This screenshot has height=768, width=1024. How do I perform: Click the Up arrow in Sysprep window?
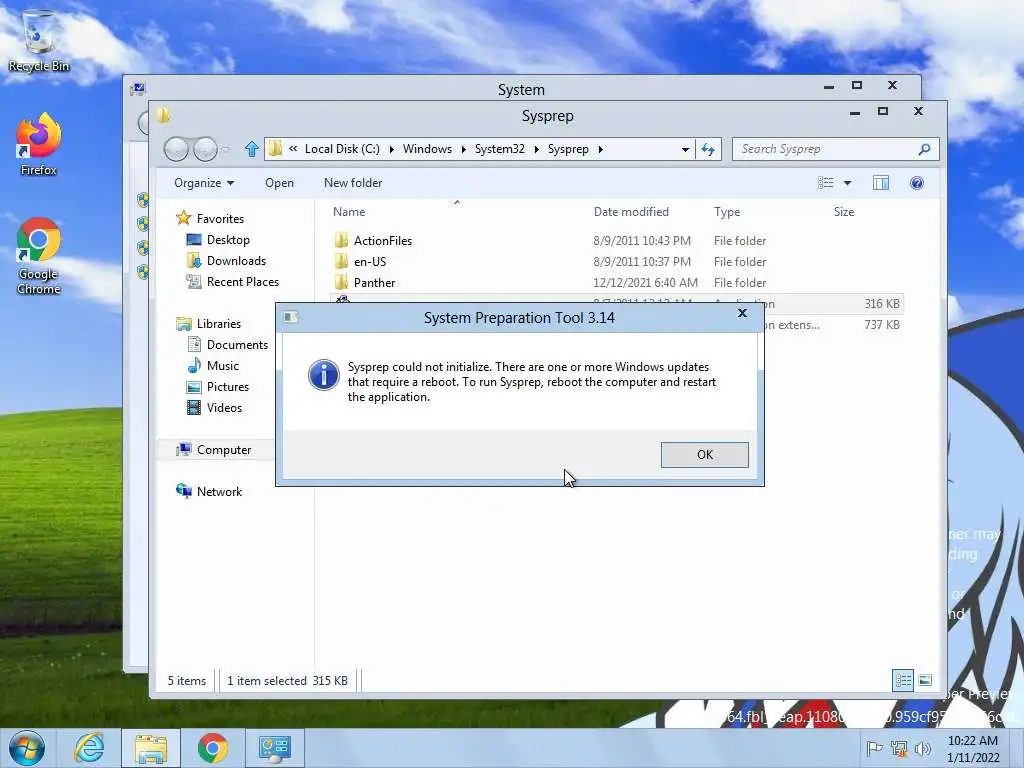[251, 150]
